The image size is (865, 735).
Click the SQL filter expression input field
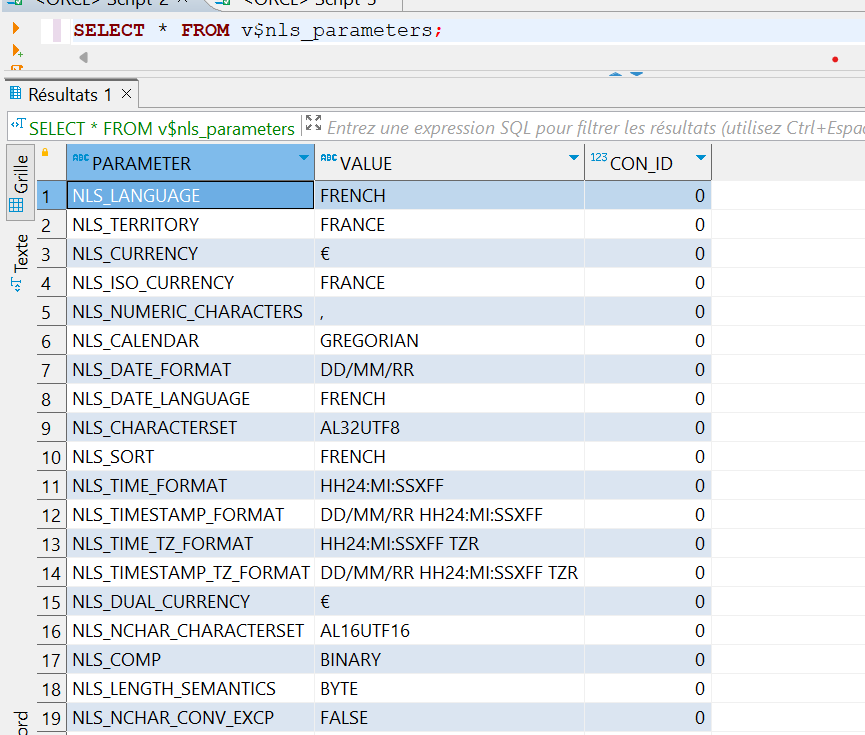tap(590, 128)
